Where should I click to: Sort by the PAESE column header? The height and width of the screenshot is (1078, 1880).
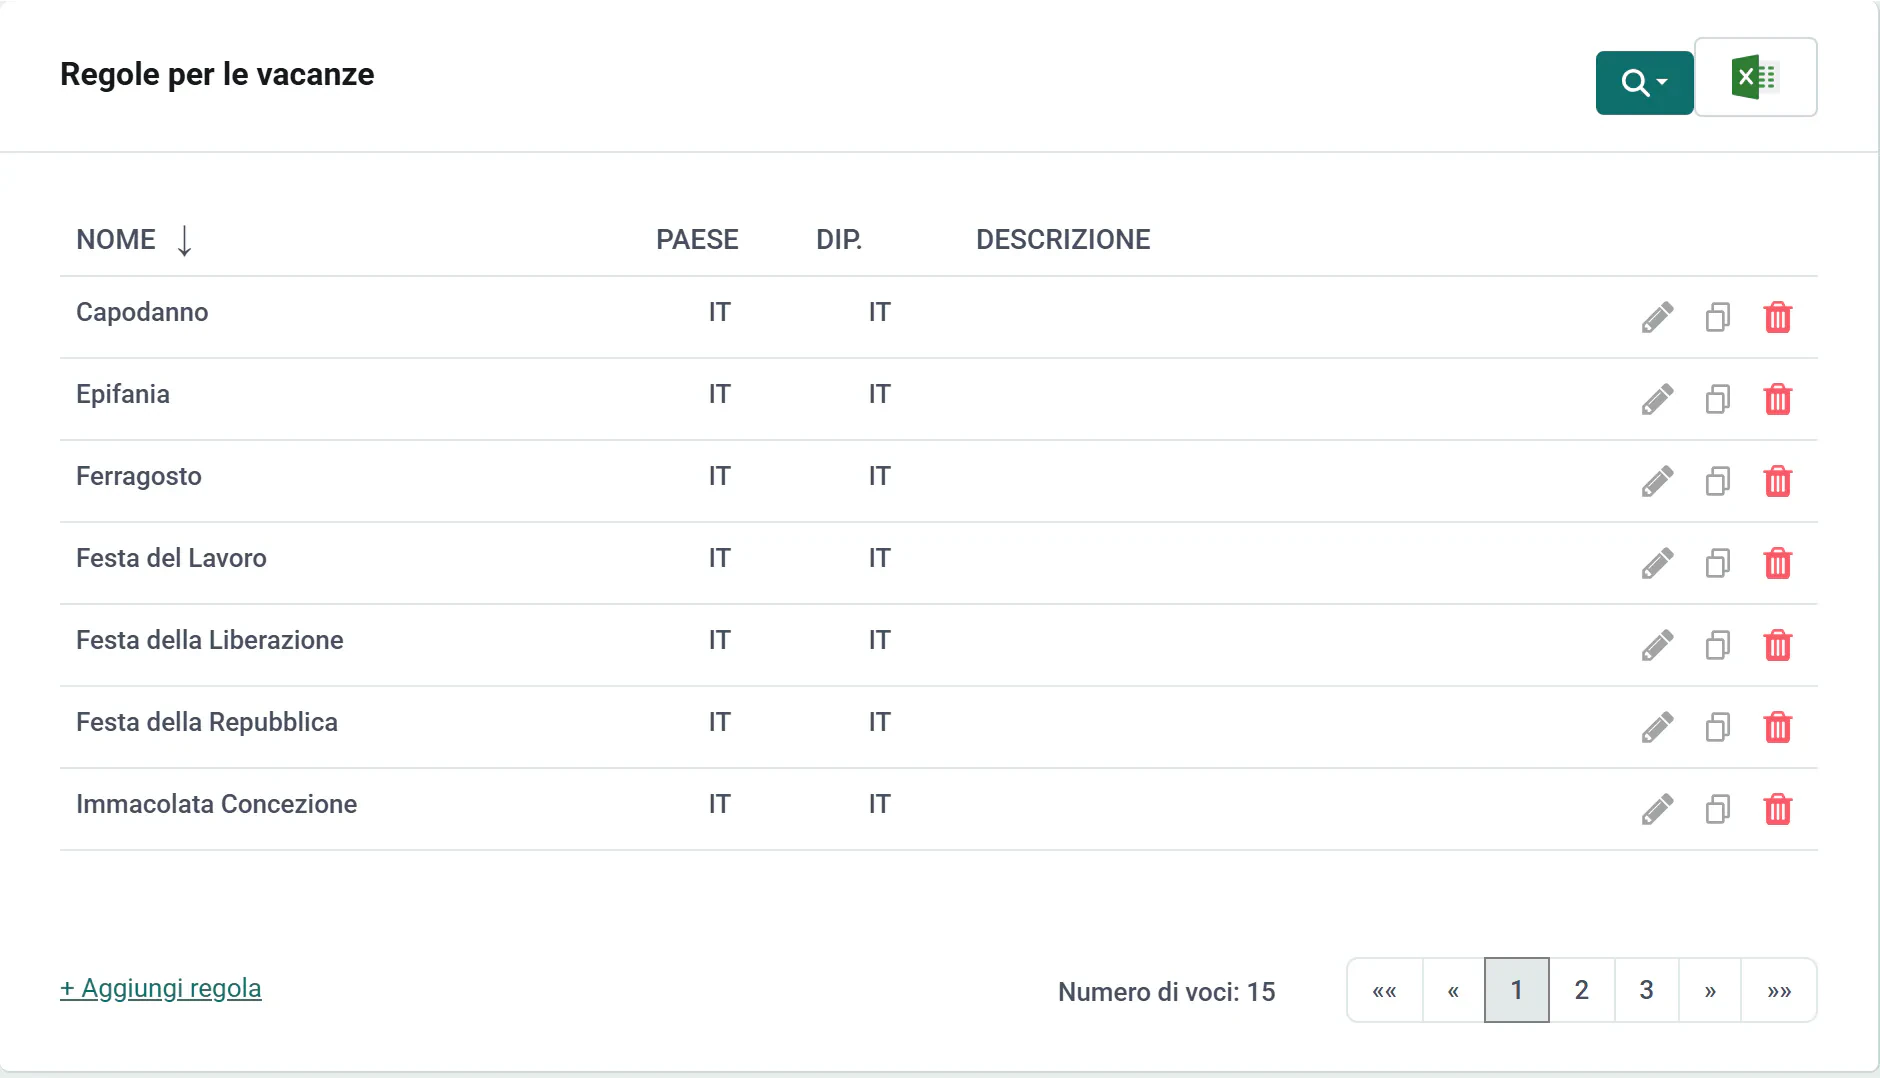[x=697, y=240]
